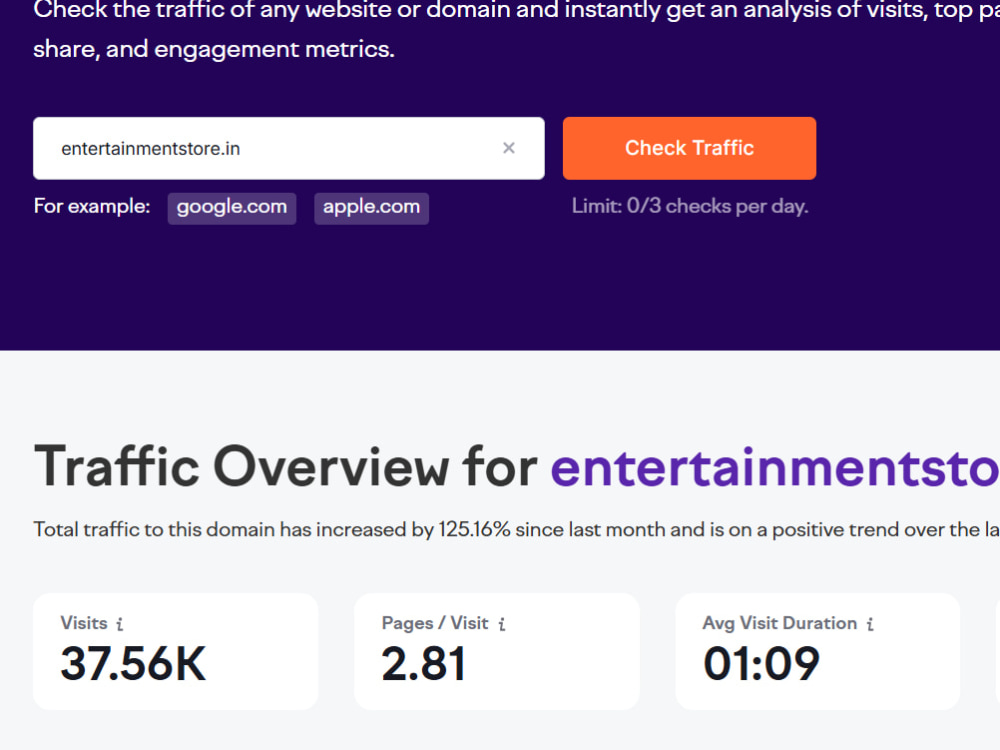Click the 'For example:' label
Image resolution: width=1000 pixels, height=750 pixels.
[92, 206]
